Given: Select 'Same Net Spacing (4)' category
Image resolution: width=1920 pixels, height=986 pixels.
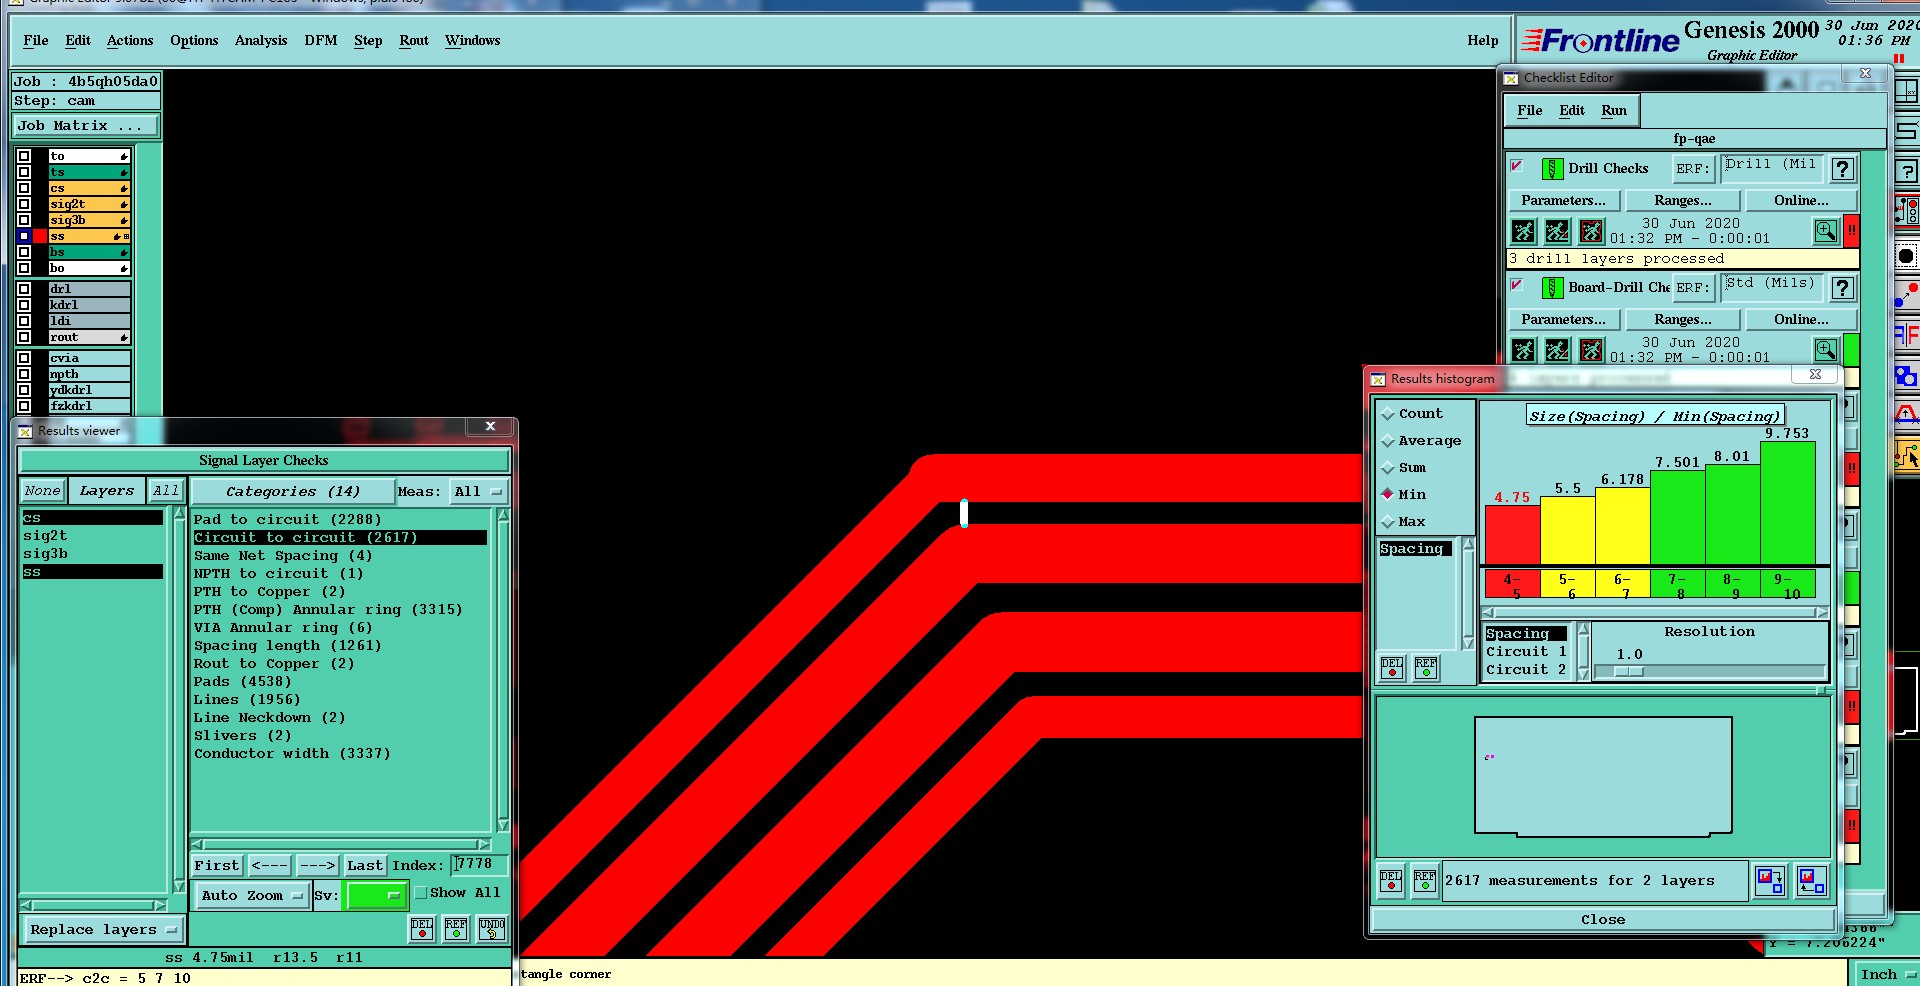Looking at the screenshot, I should pos(282,556).
